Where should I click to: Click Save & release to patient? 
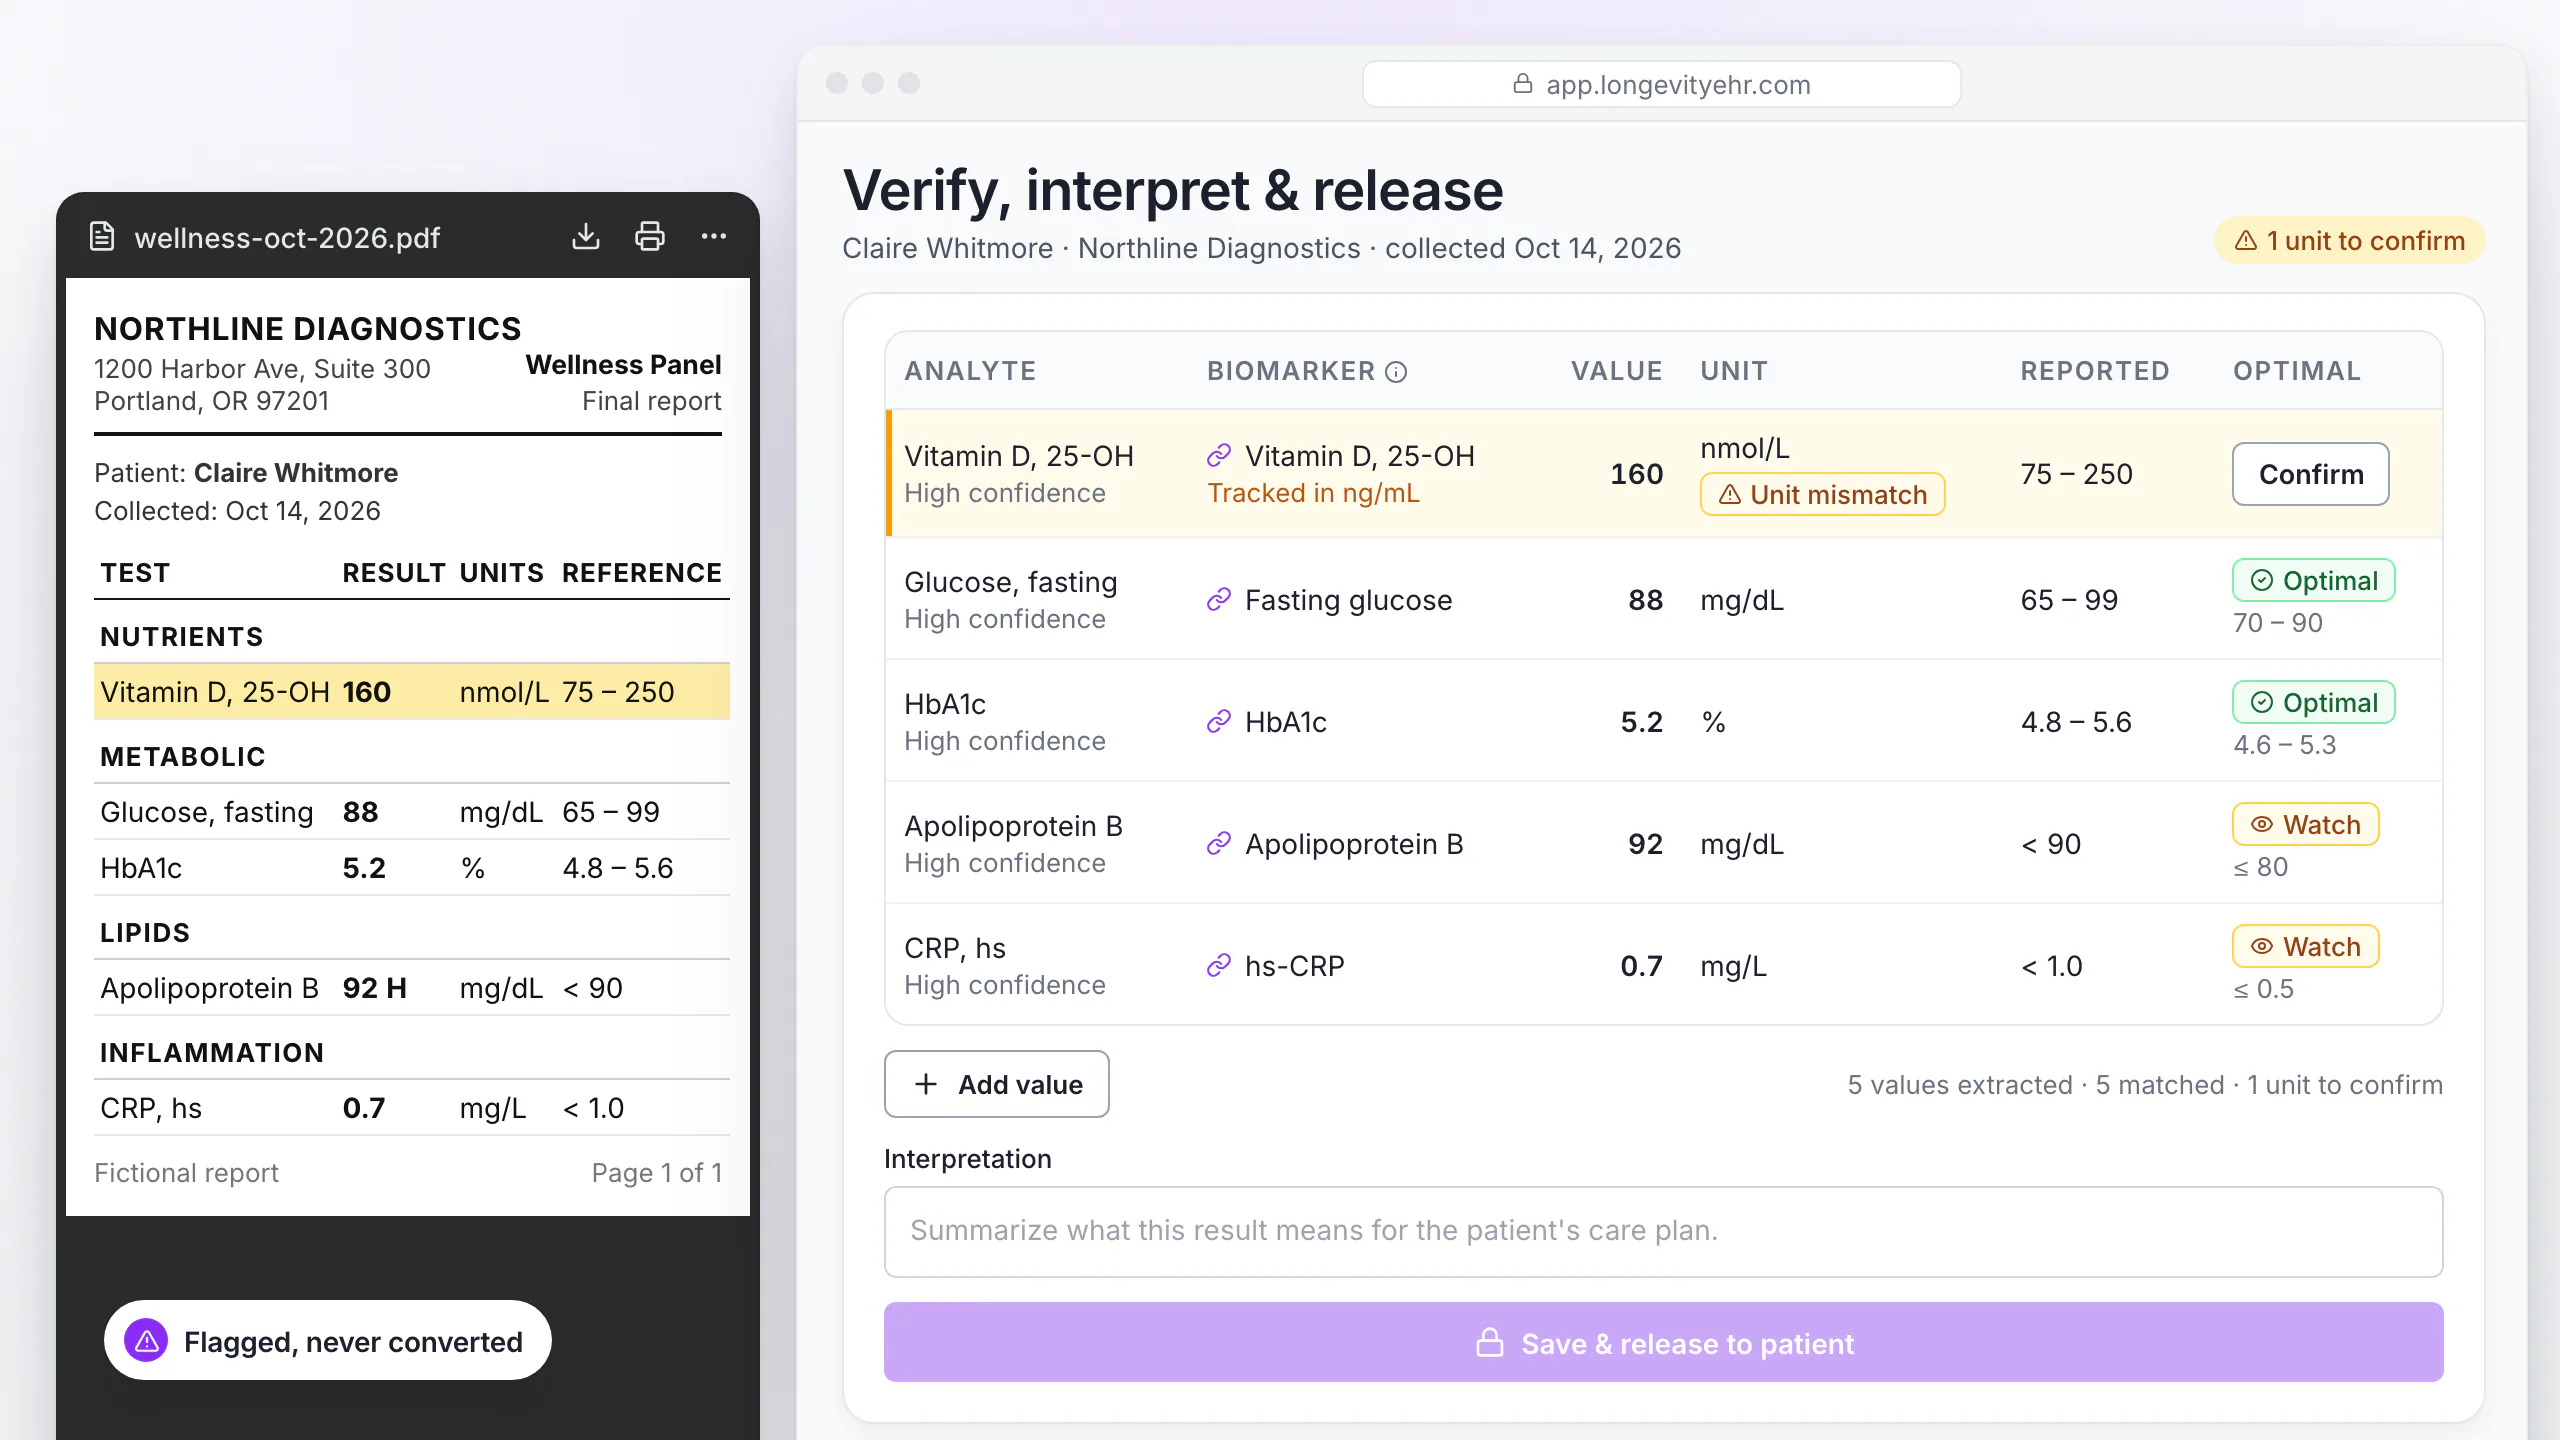(1664, 1342)
